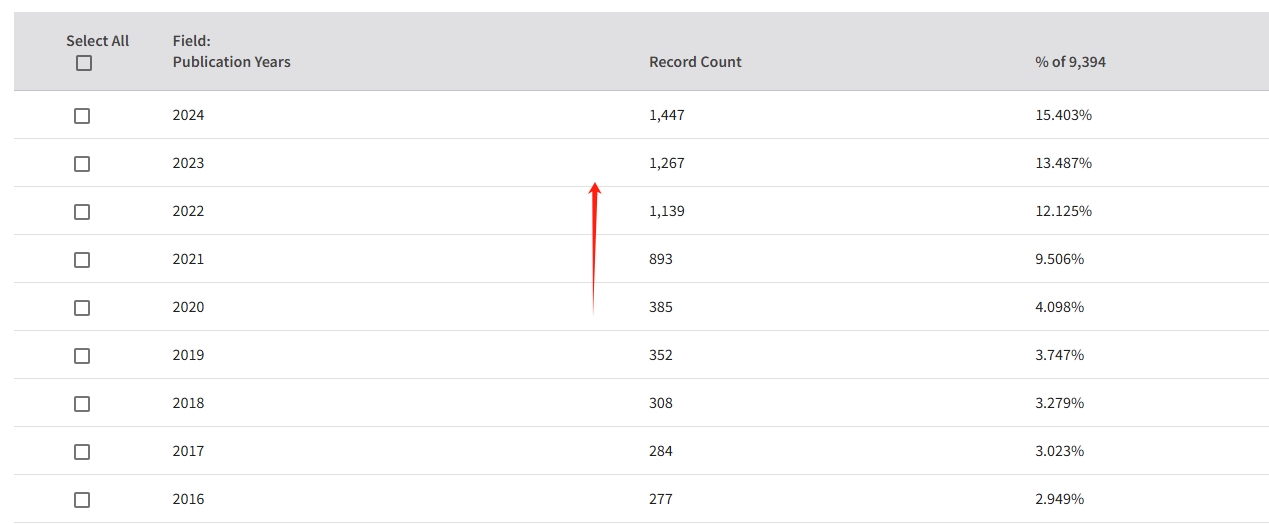The image size is (1269, 524).
Task: Click the 2024 year label
Action: 188,115
